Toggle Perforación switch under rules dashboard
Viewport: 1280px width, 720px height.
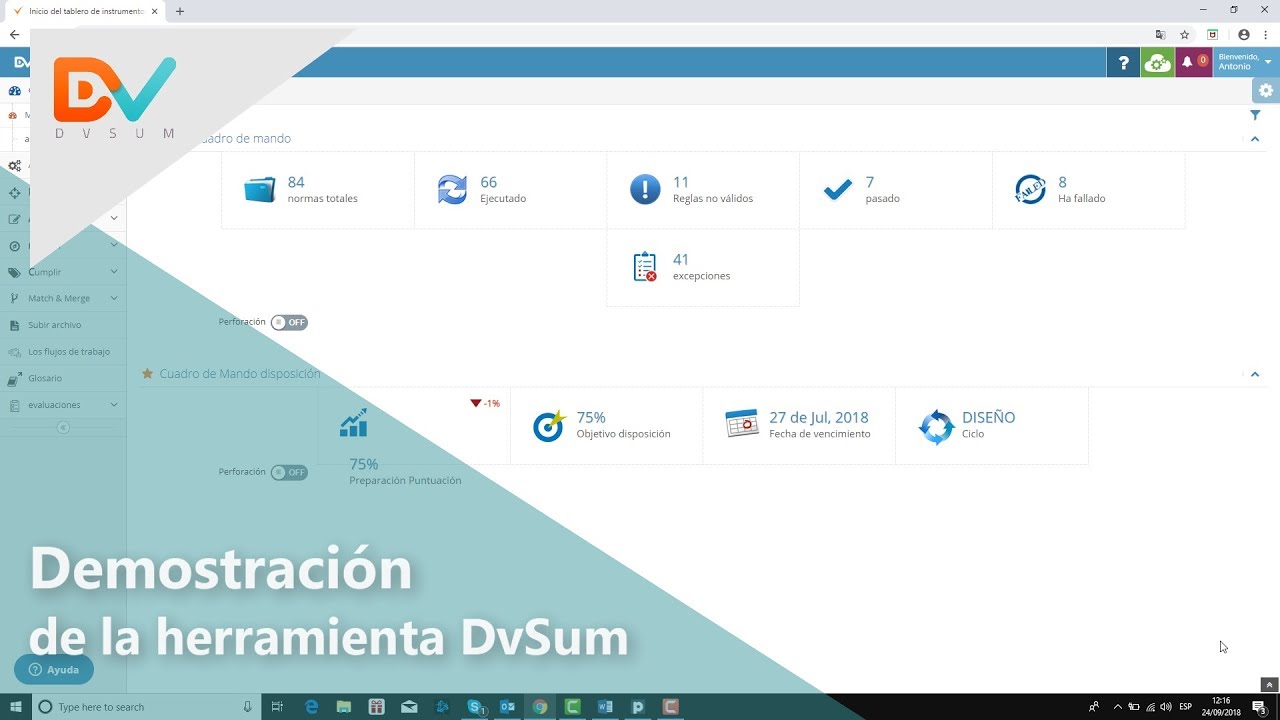tap(289, 322)
